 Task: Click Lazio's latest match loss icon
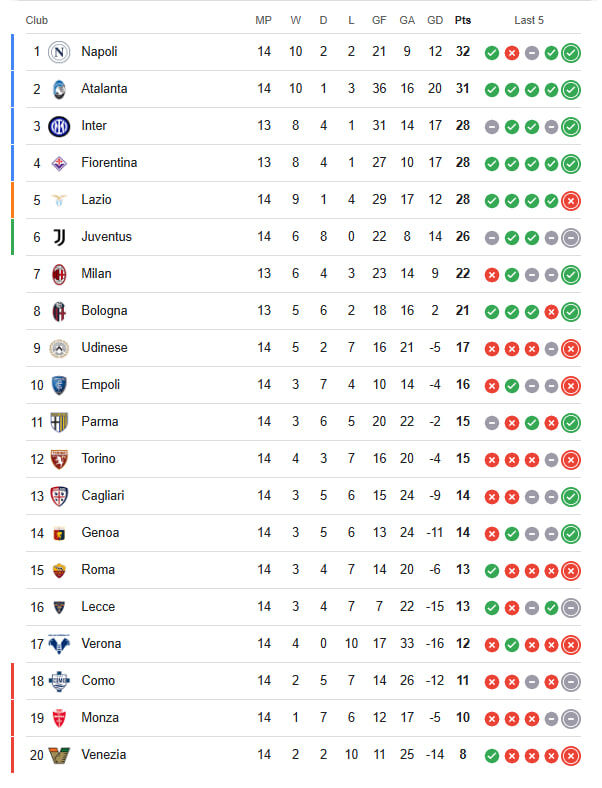(x=570, y=201)
